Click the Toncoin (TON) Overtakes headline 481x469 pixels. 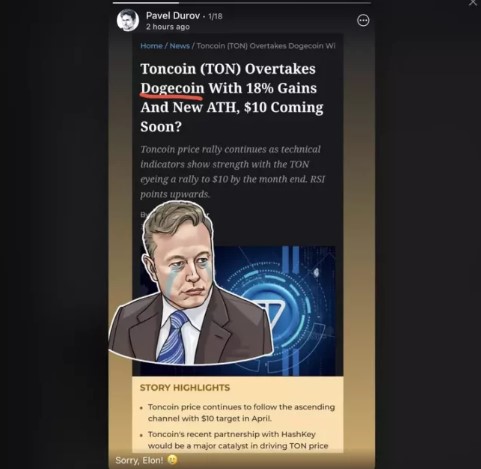tap(232, 97)
